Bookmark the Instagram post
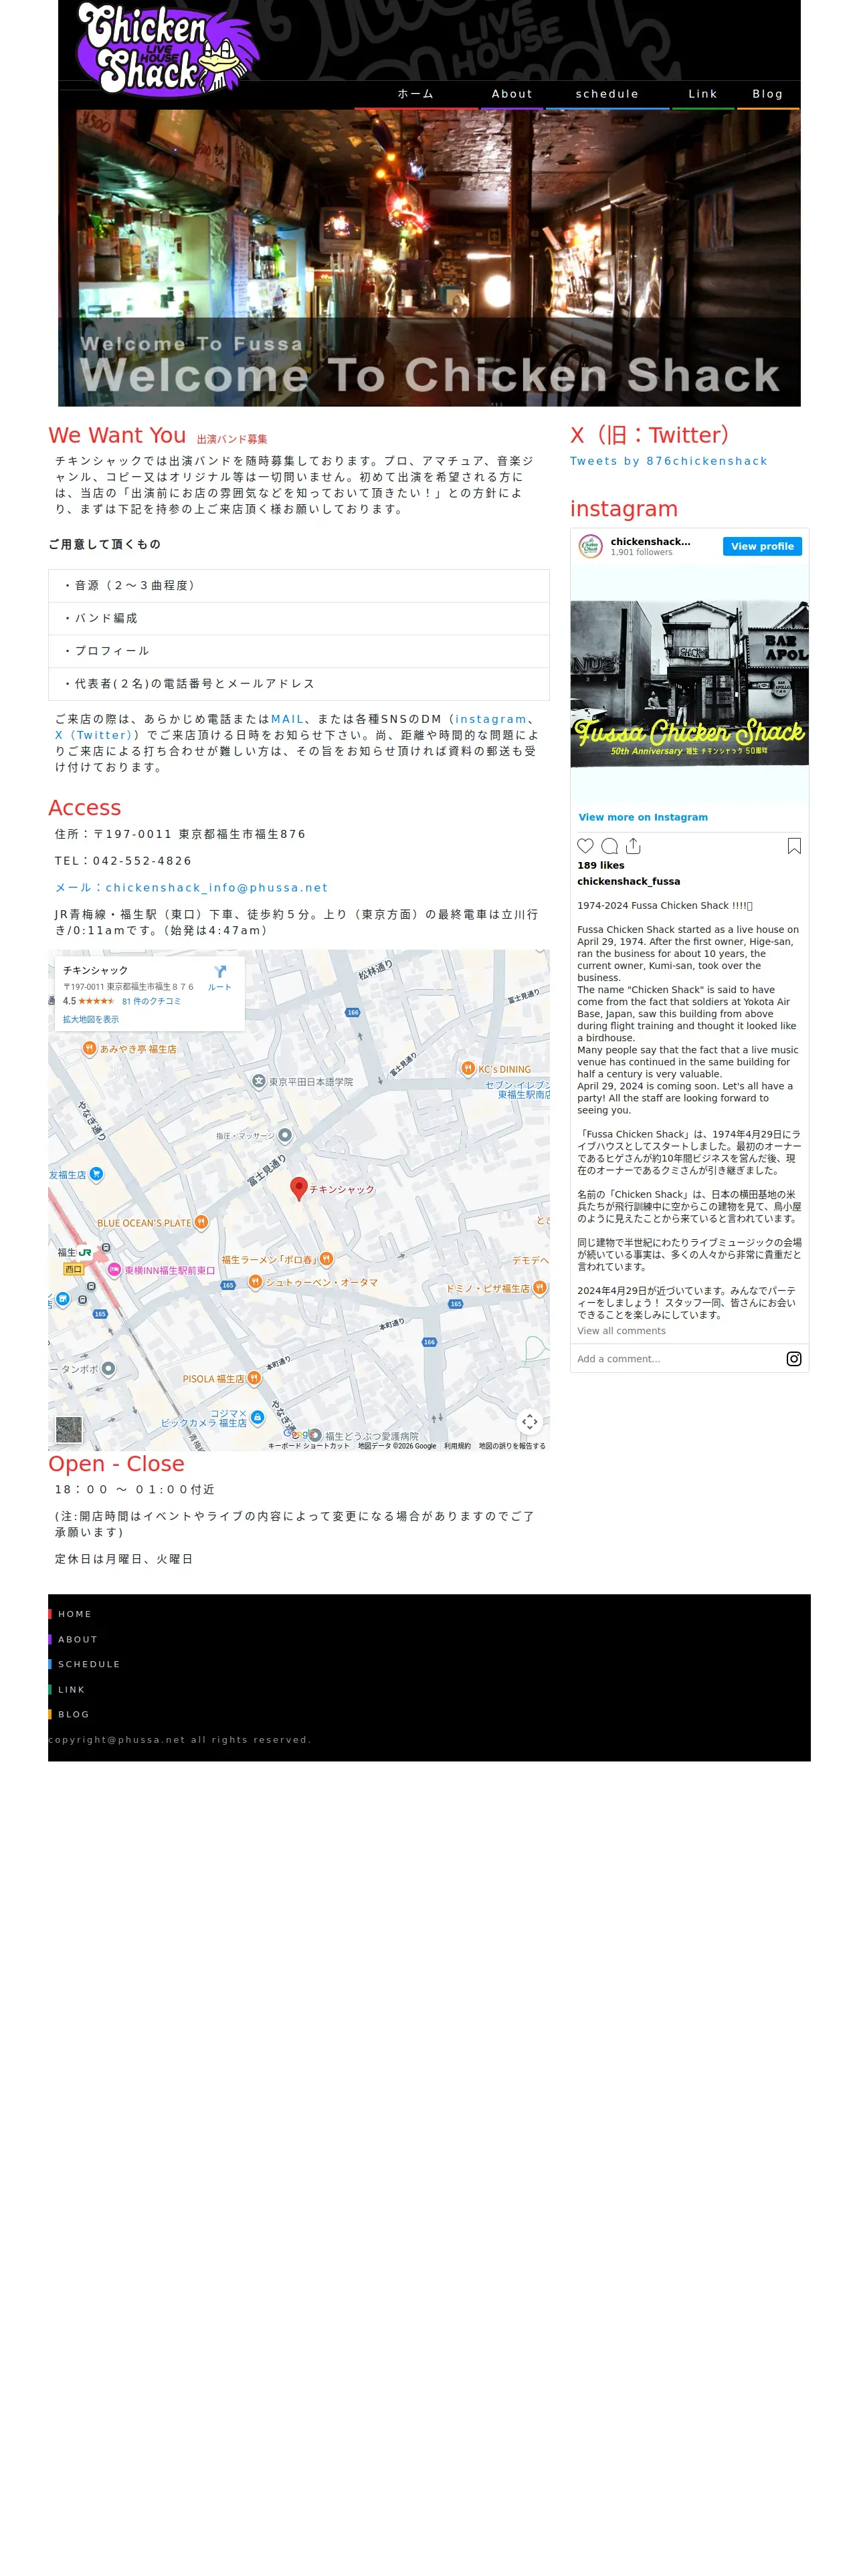This screenshot has height=2576, width=859. (x=794, y=846)
